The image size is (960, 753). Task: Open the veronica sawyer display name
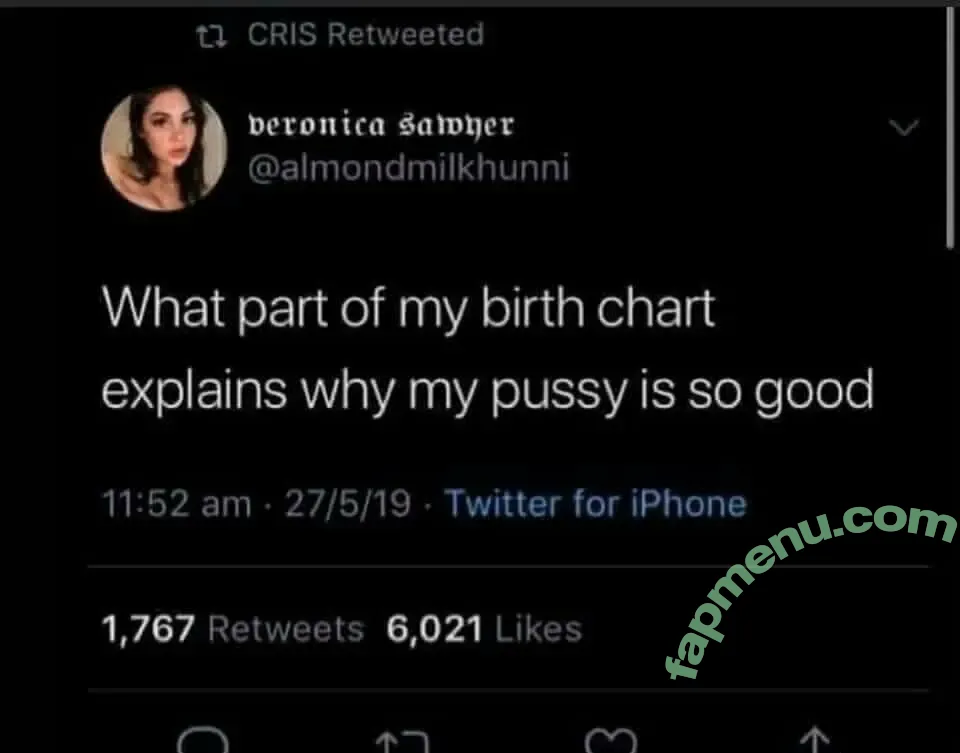pos(380,125)
